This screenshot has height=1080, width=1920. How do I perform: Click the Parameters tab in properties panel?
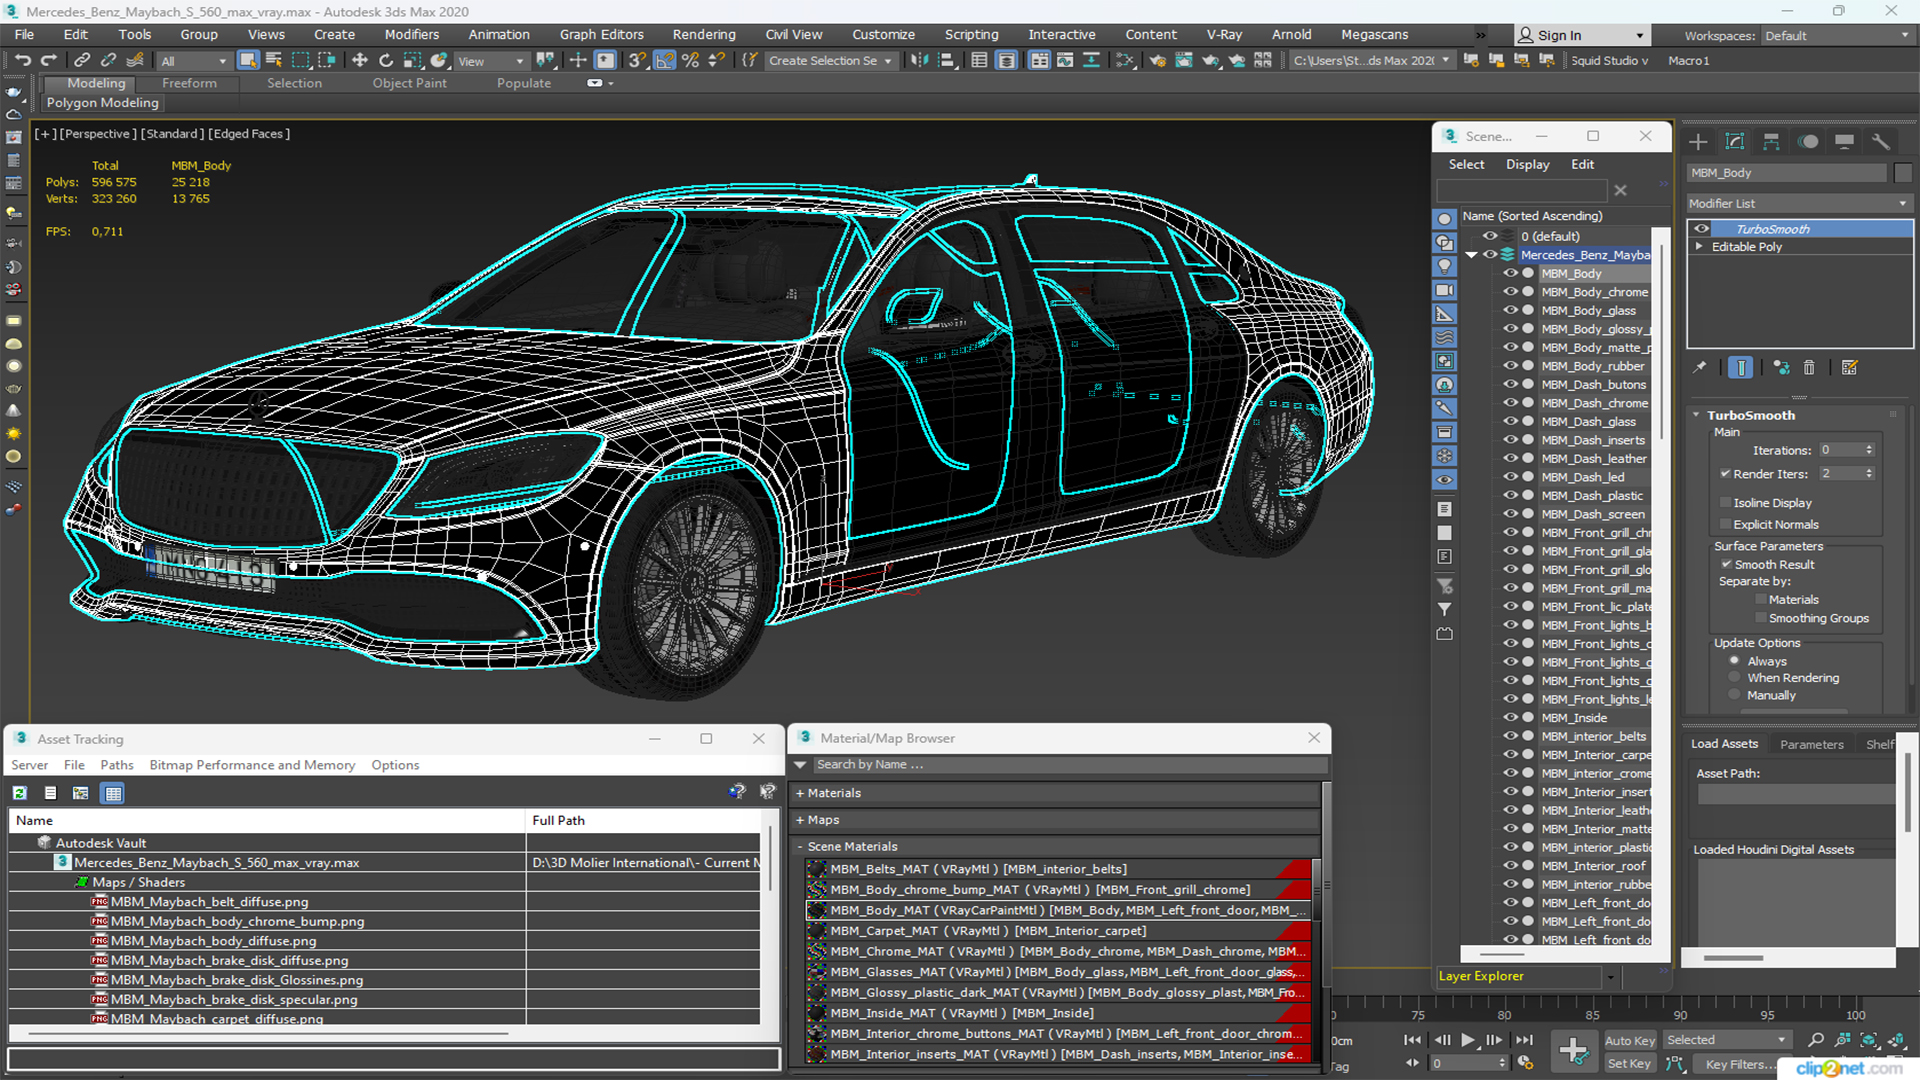pyautogui.click(x=1812, y=744)
